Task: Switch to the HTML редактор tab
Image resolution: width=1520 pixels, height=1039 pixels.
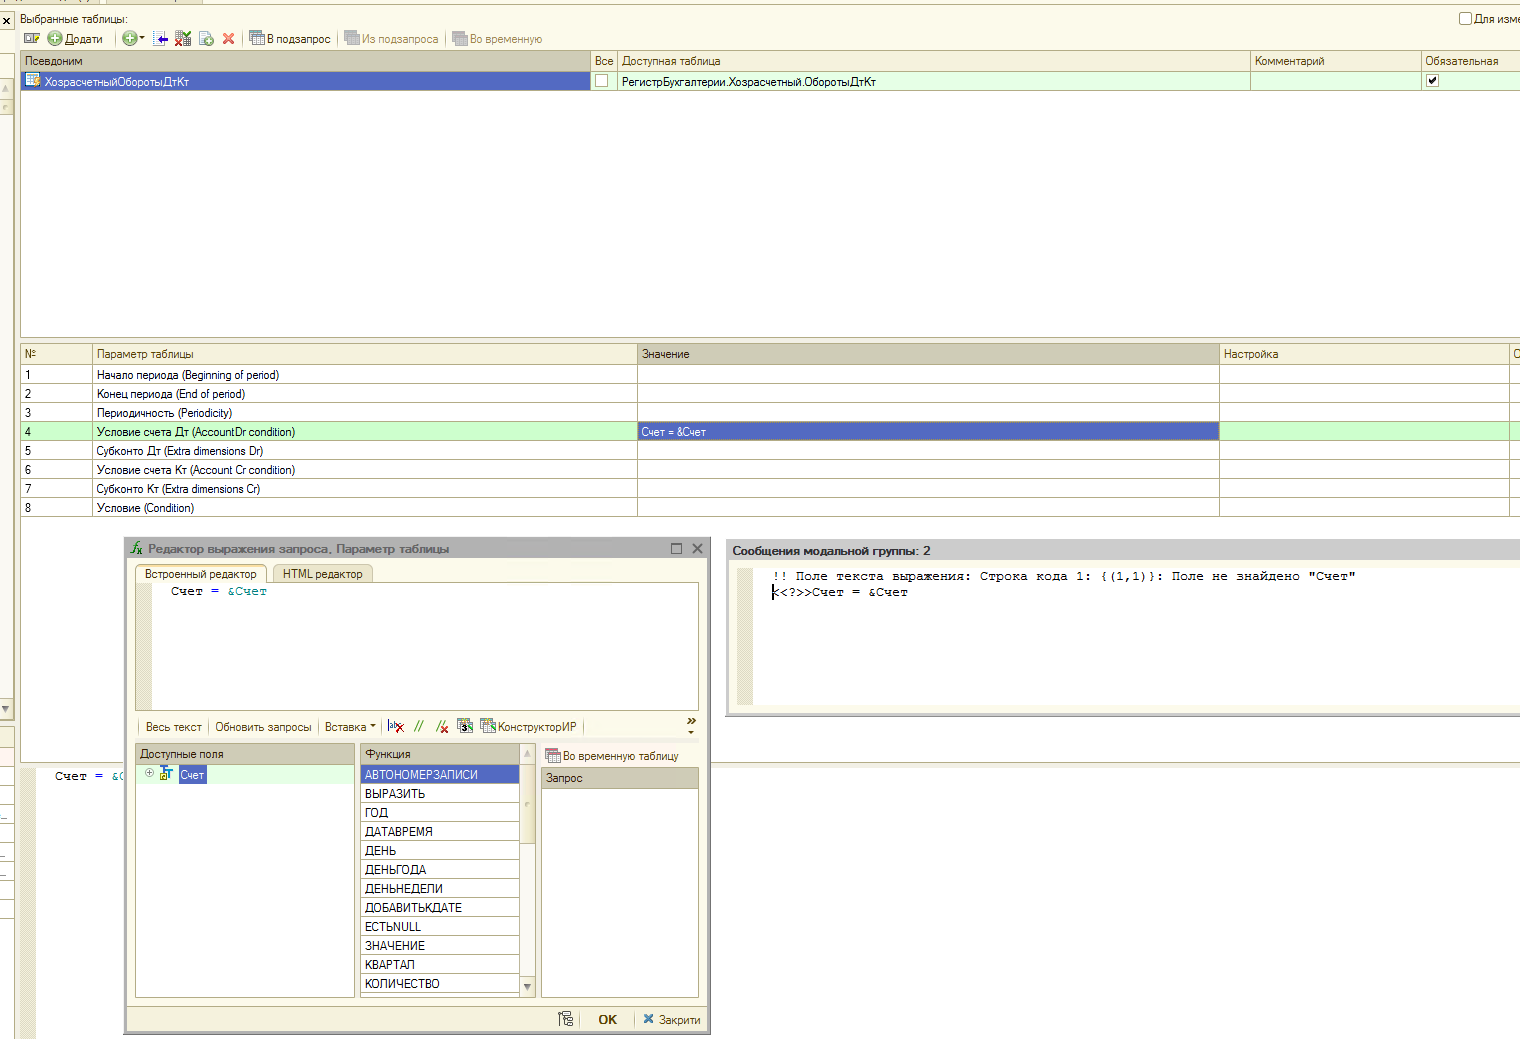Action: 322,574
